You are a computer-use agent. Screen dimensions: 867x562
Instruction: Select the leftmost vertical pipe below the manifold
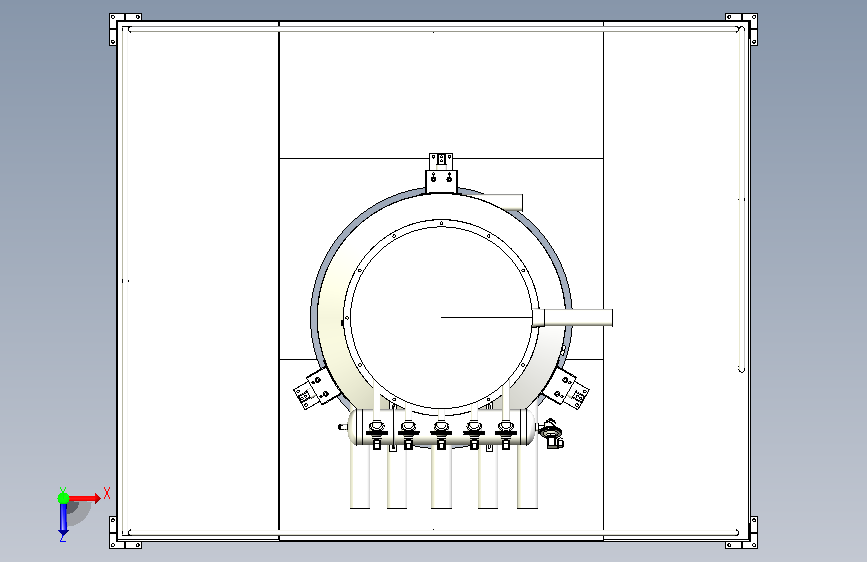click(x=360, y=476)
